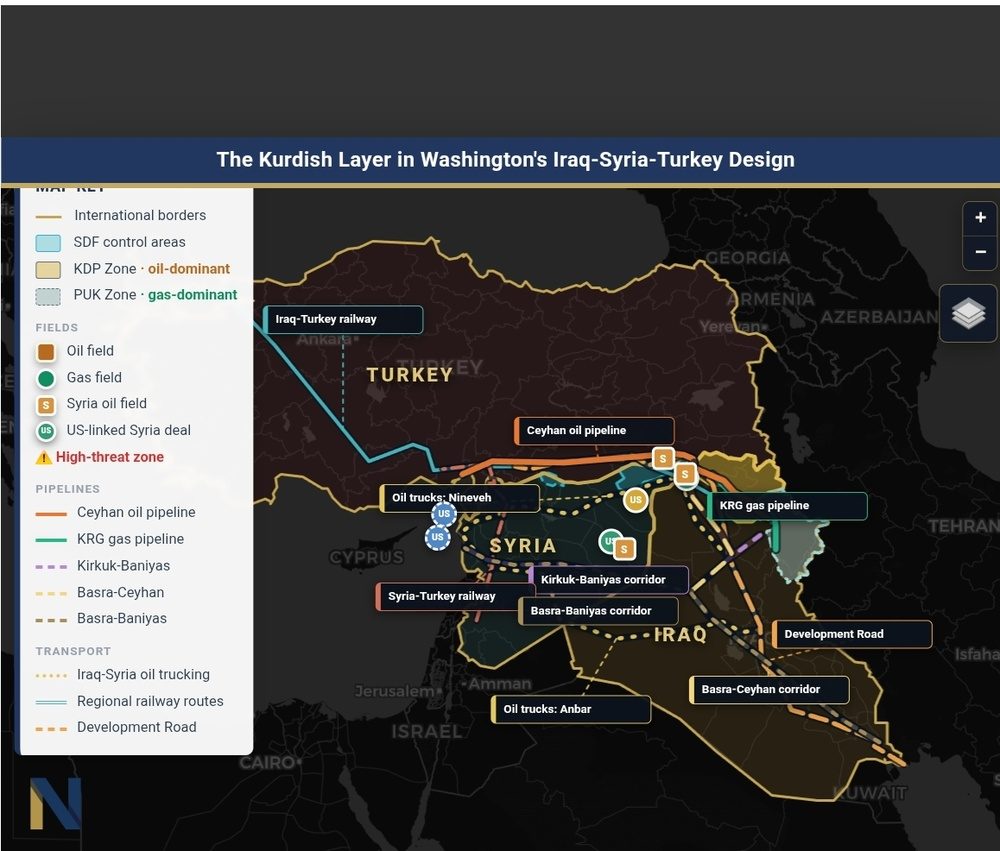Click the IRAQ country label
This screenshot has height=851, width=1000.
tap(681, 635)
